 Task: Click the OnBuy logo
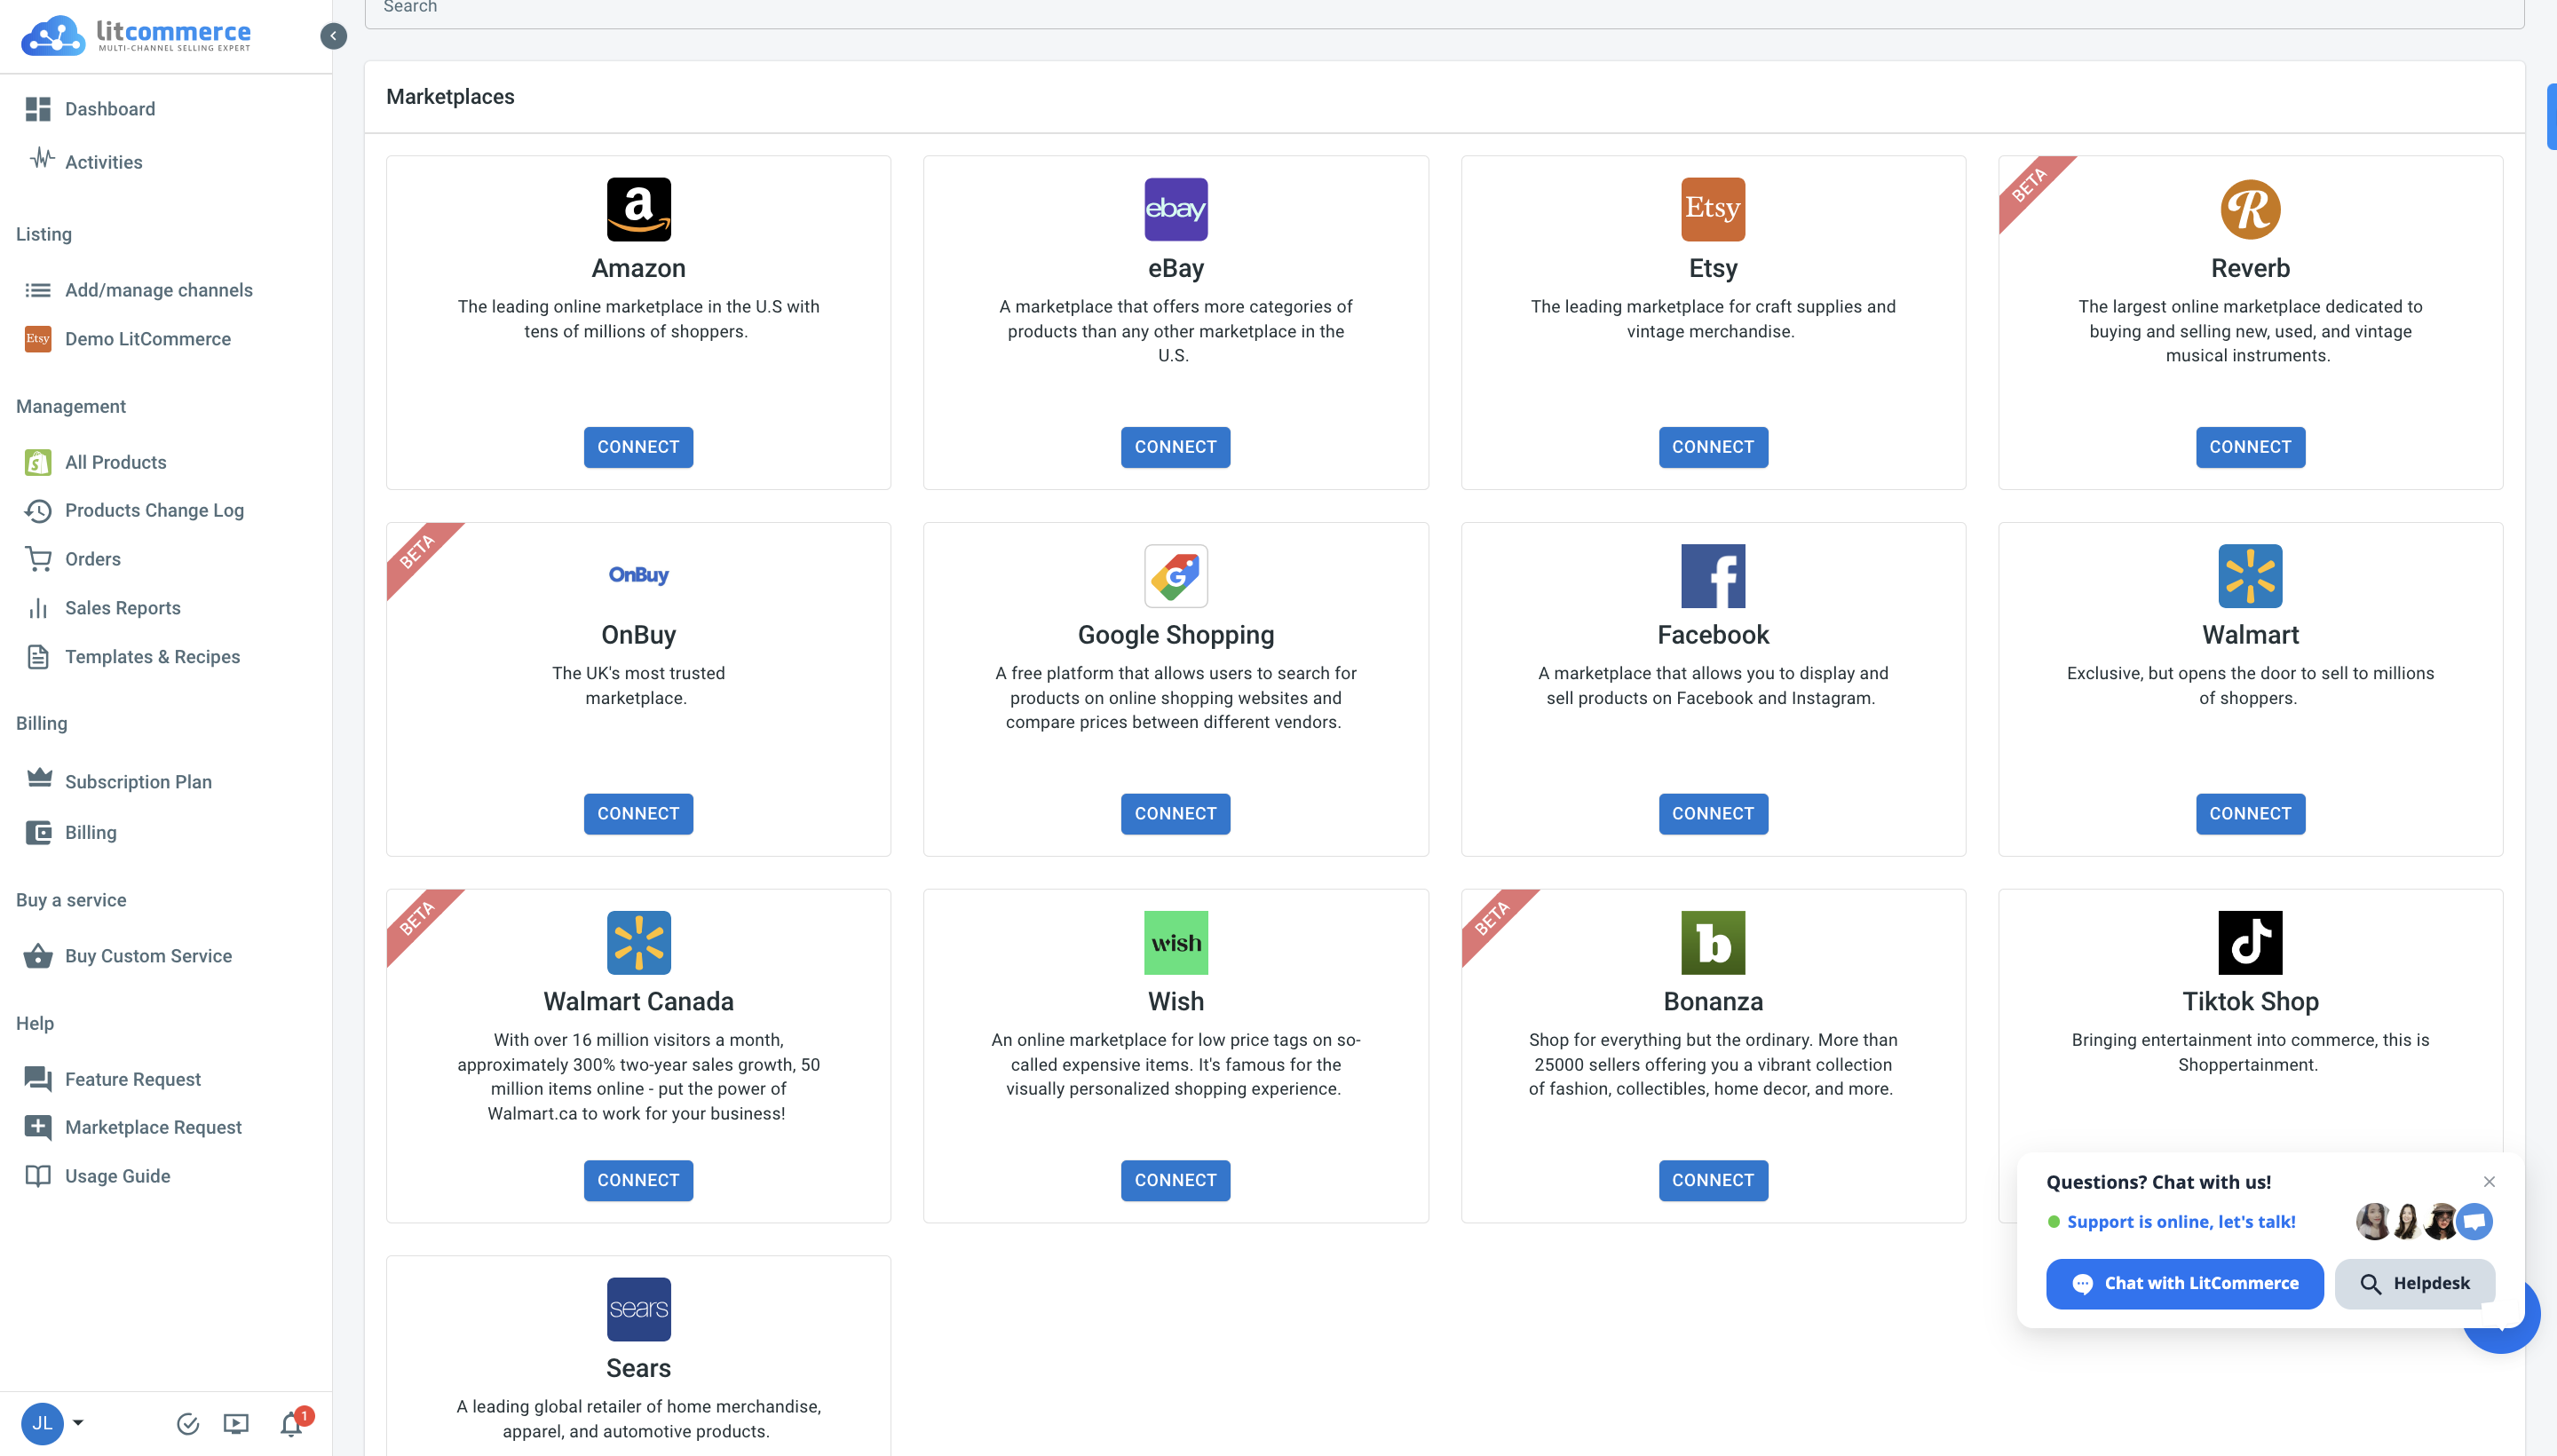[638, 575]
